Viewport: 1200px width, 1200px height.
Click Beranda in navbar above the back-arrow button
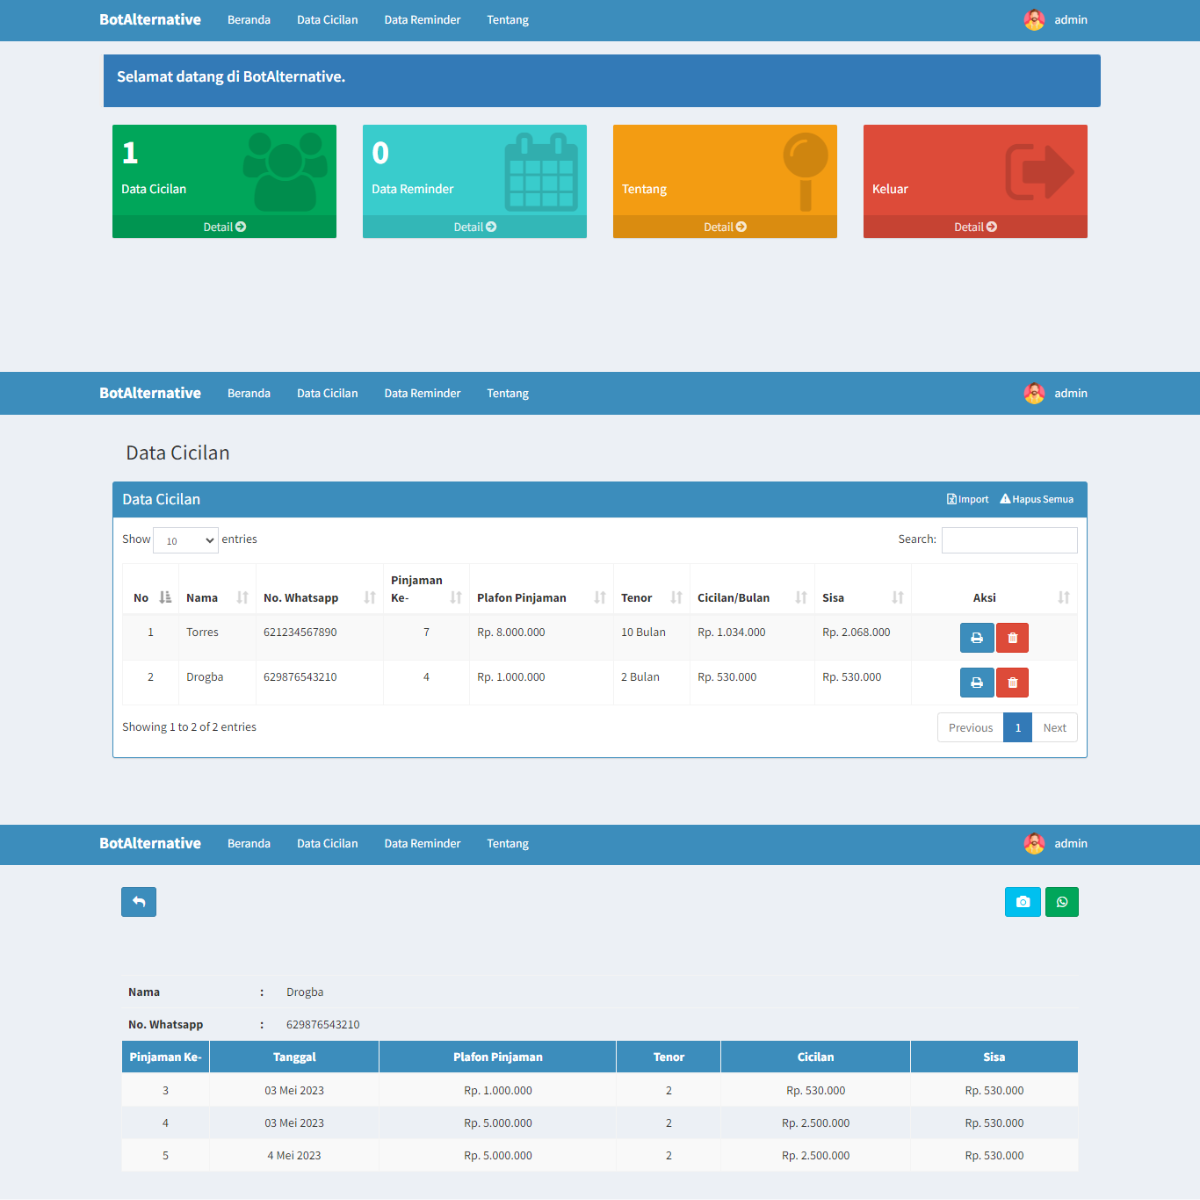[249, 843]
